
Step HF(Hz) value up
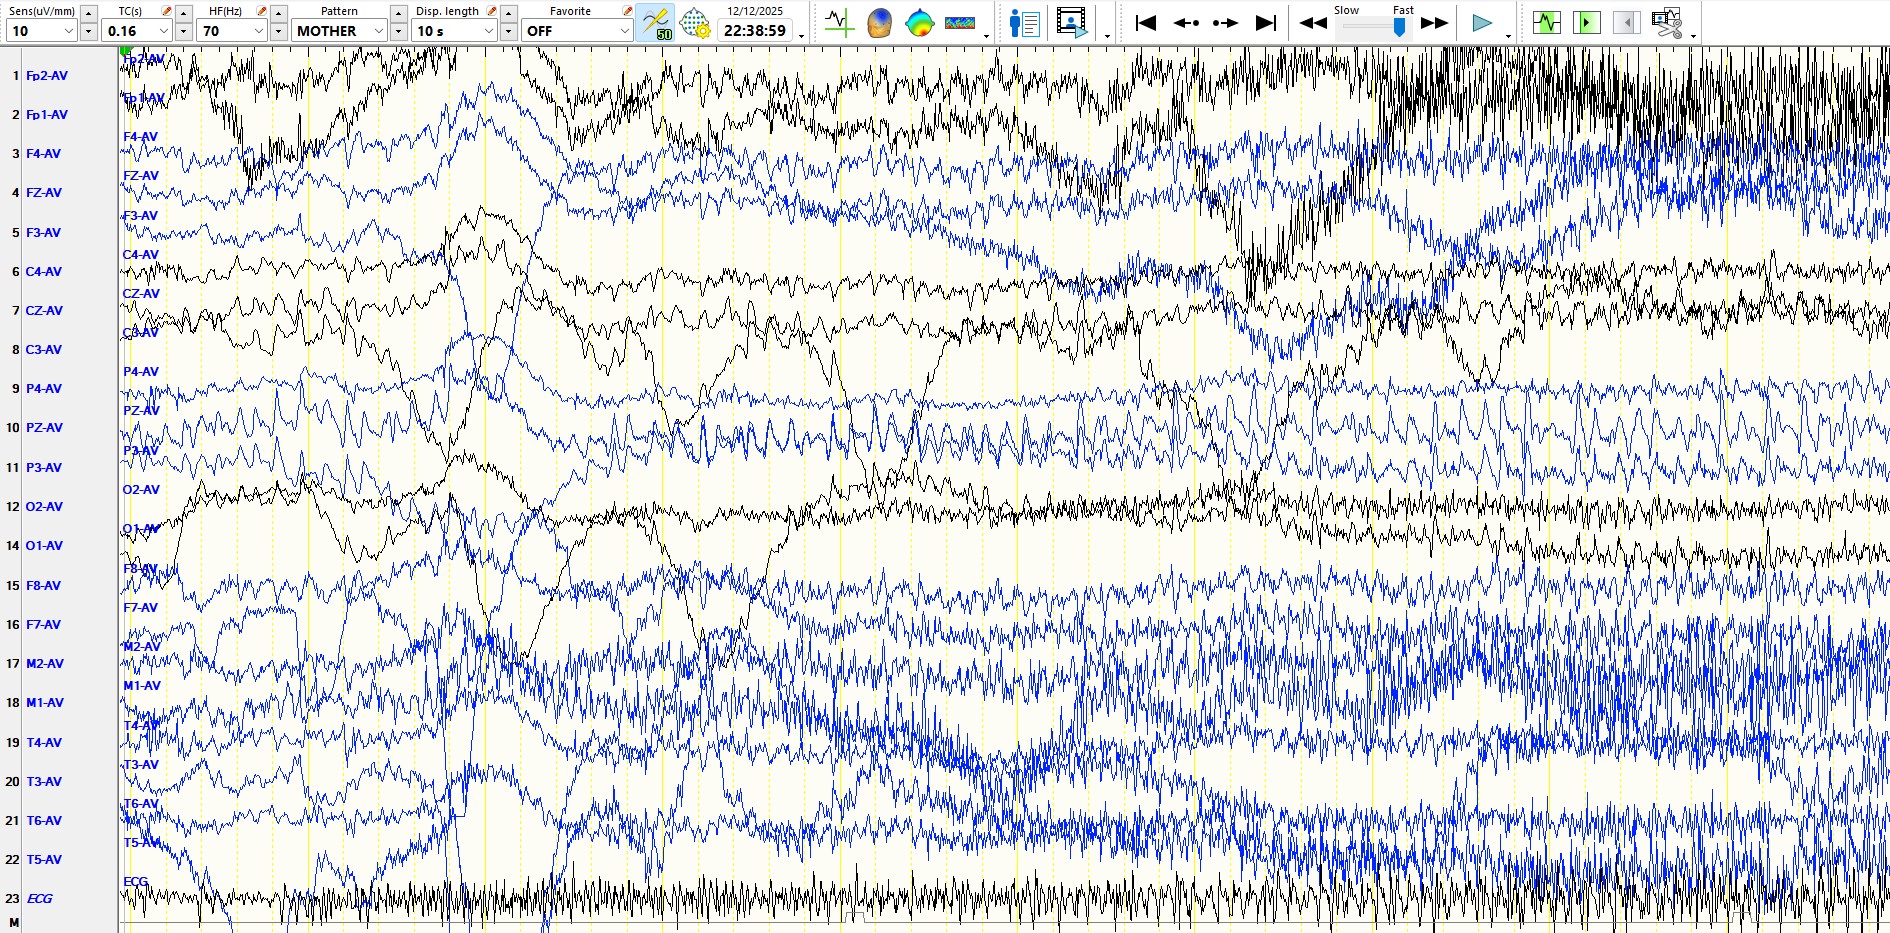(x=278, y=13)
